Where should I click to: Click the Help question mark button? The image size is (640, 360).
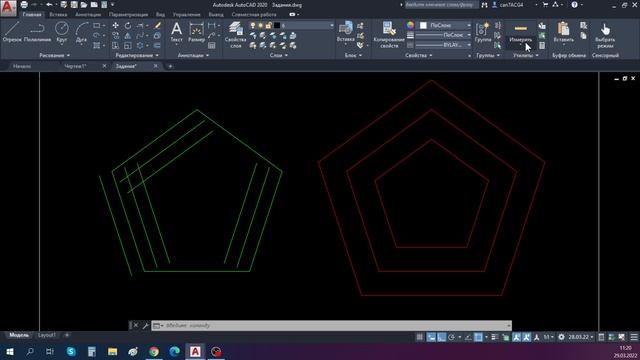(574, 5)
